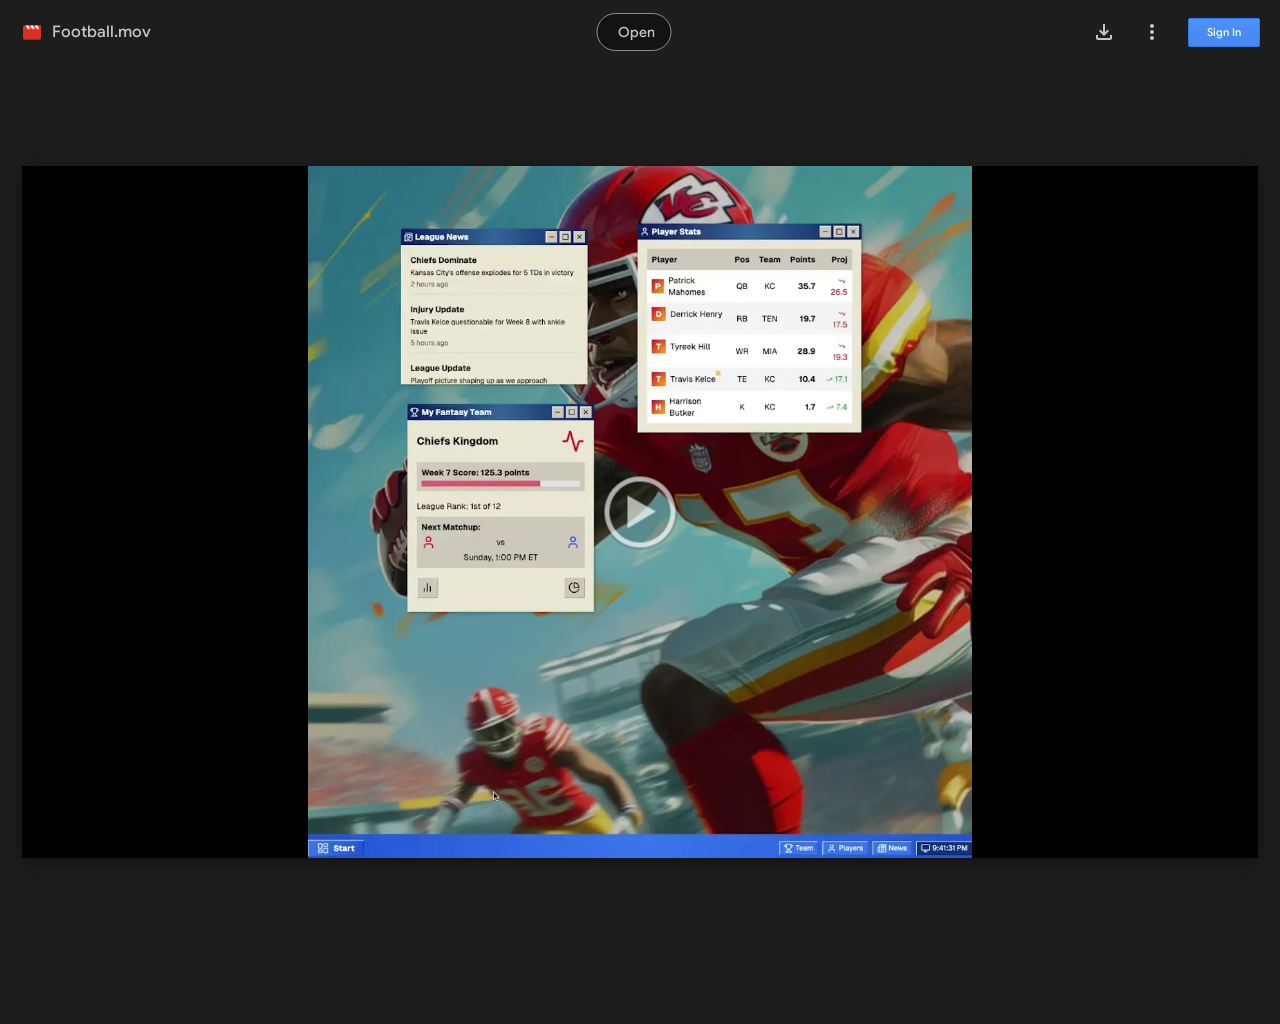Click the Points column header
The image size is (1280, 1024).
tap(803, 259)
